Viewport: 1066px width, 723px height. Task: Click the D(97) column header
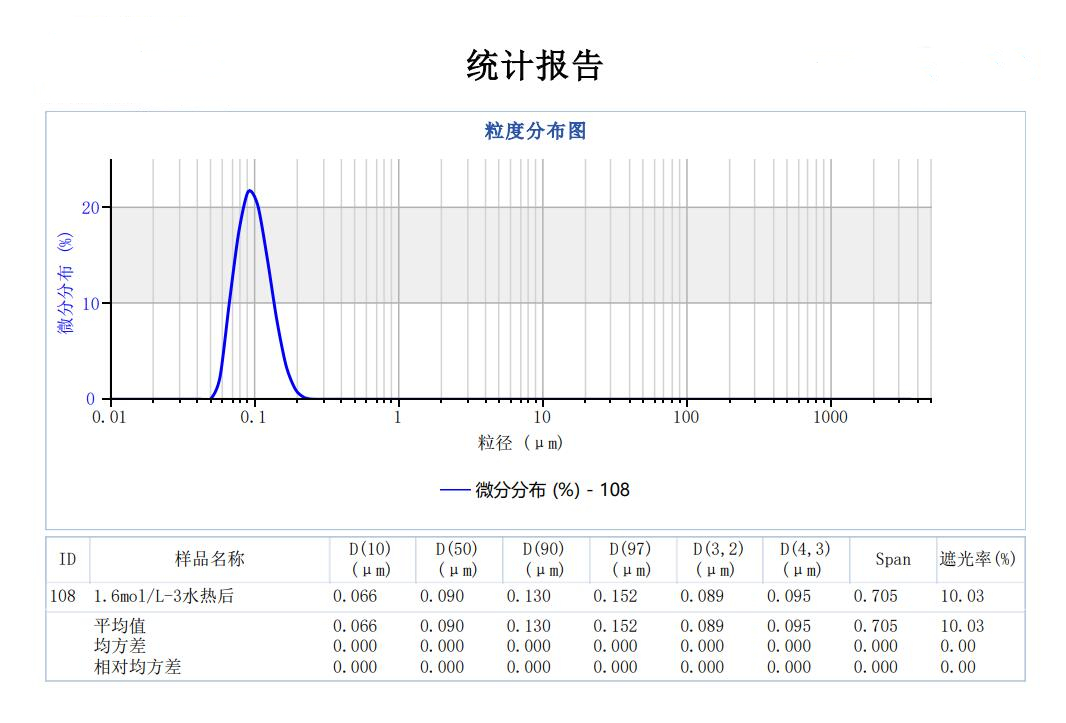(x=630, y=559)
